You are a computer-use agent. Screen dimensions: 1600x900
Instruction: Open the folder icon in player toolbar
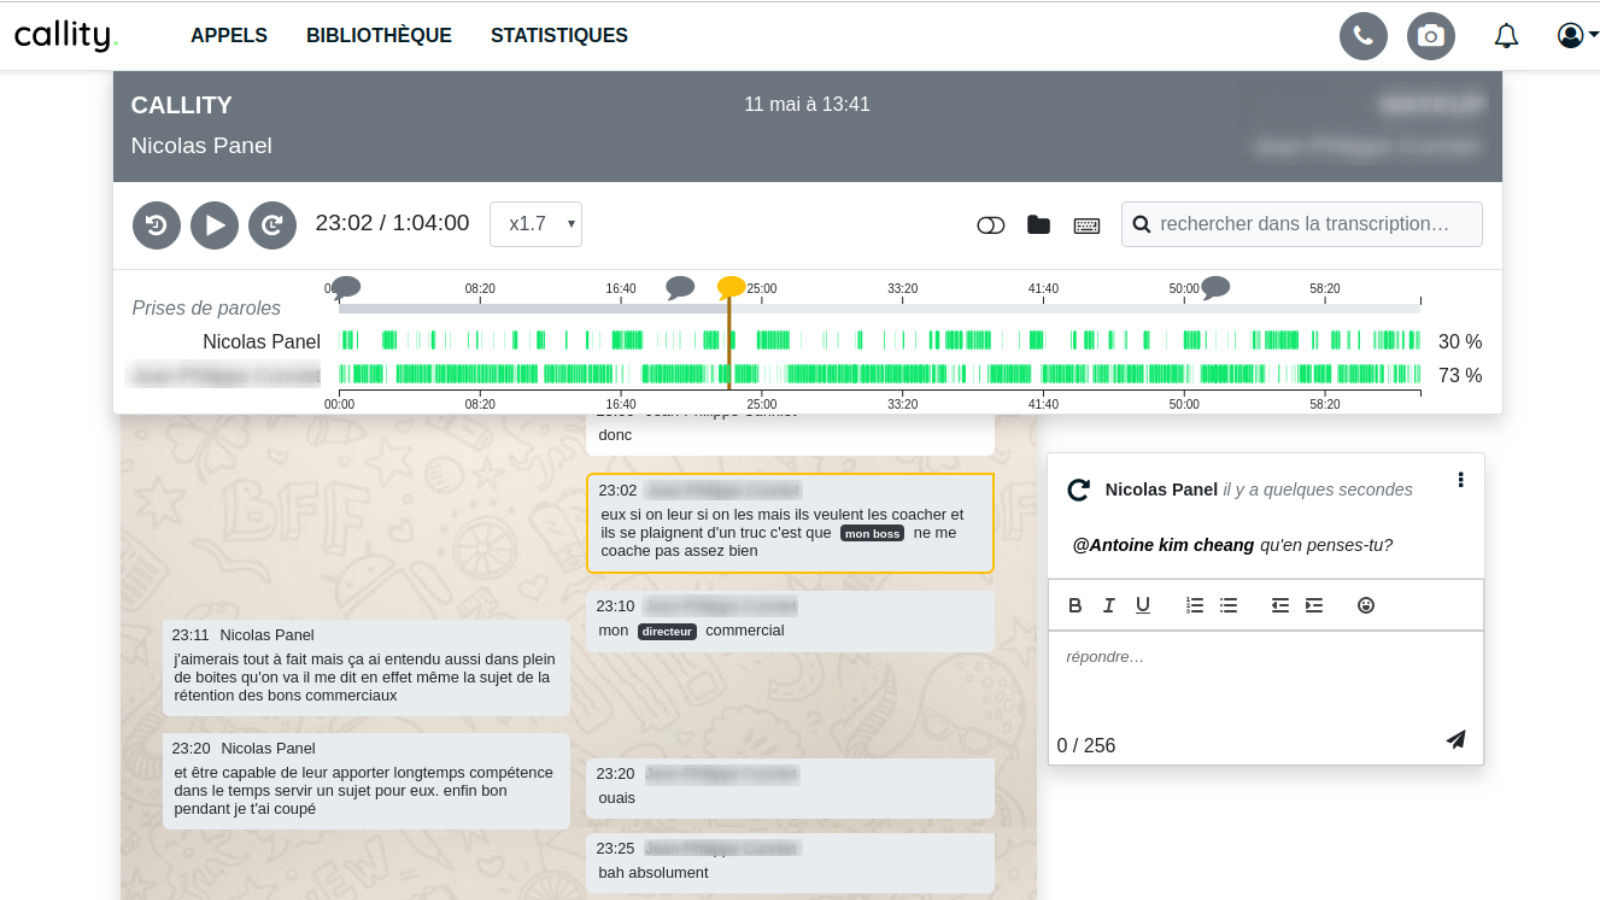point(1039,225)
